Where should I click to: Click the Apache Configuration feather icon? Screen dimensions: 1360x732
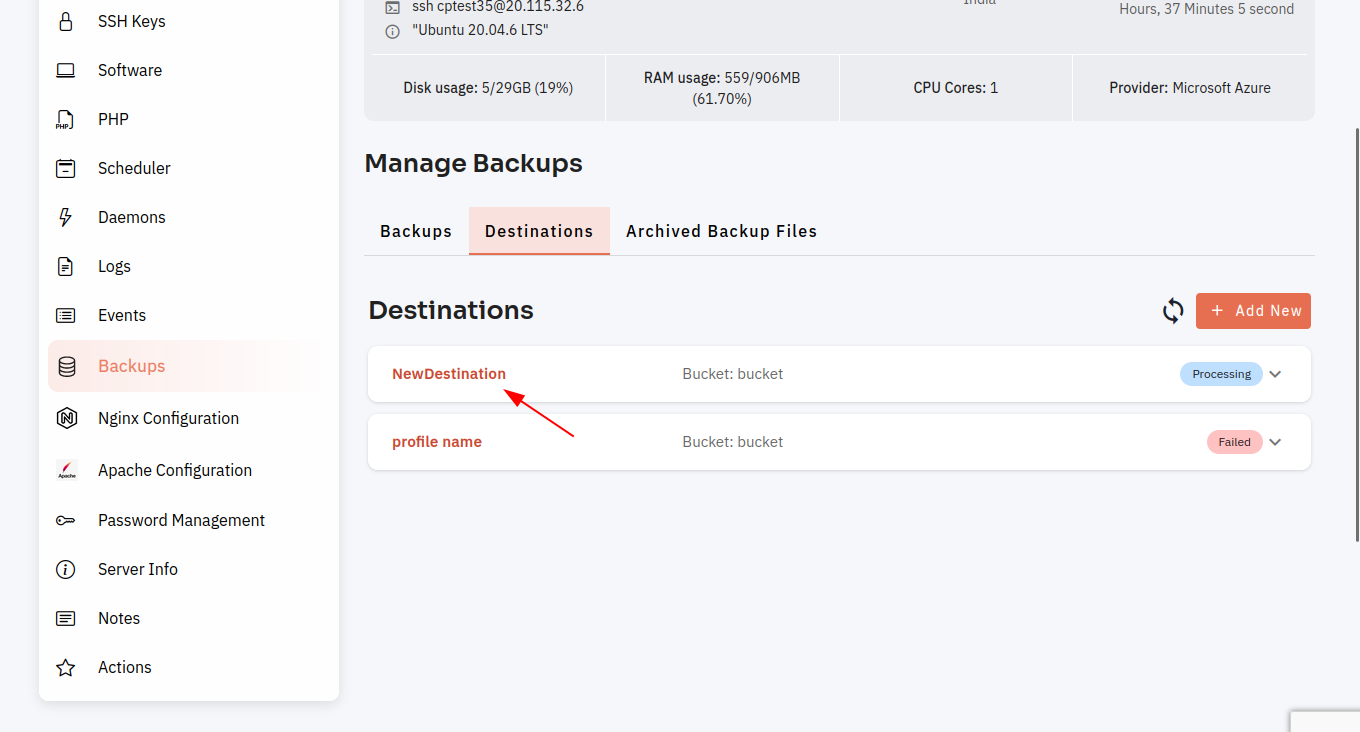[x=67, y=470]
